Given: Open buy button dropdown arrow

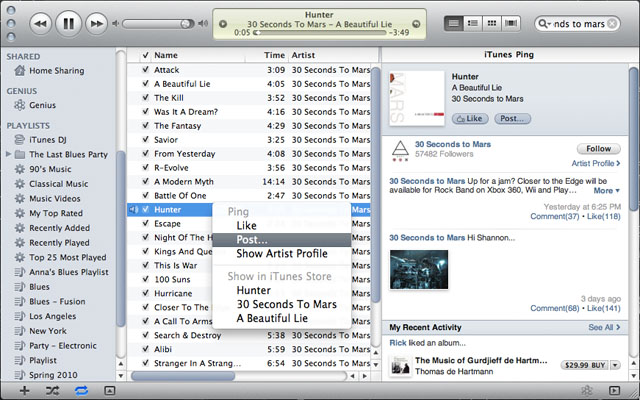Looking at the screenshot, I should click(615, 365).
